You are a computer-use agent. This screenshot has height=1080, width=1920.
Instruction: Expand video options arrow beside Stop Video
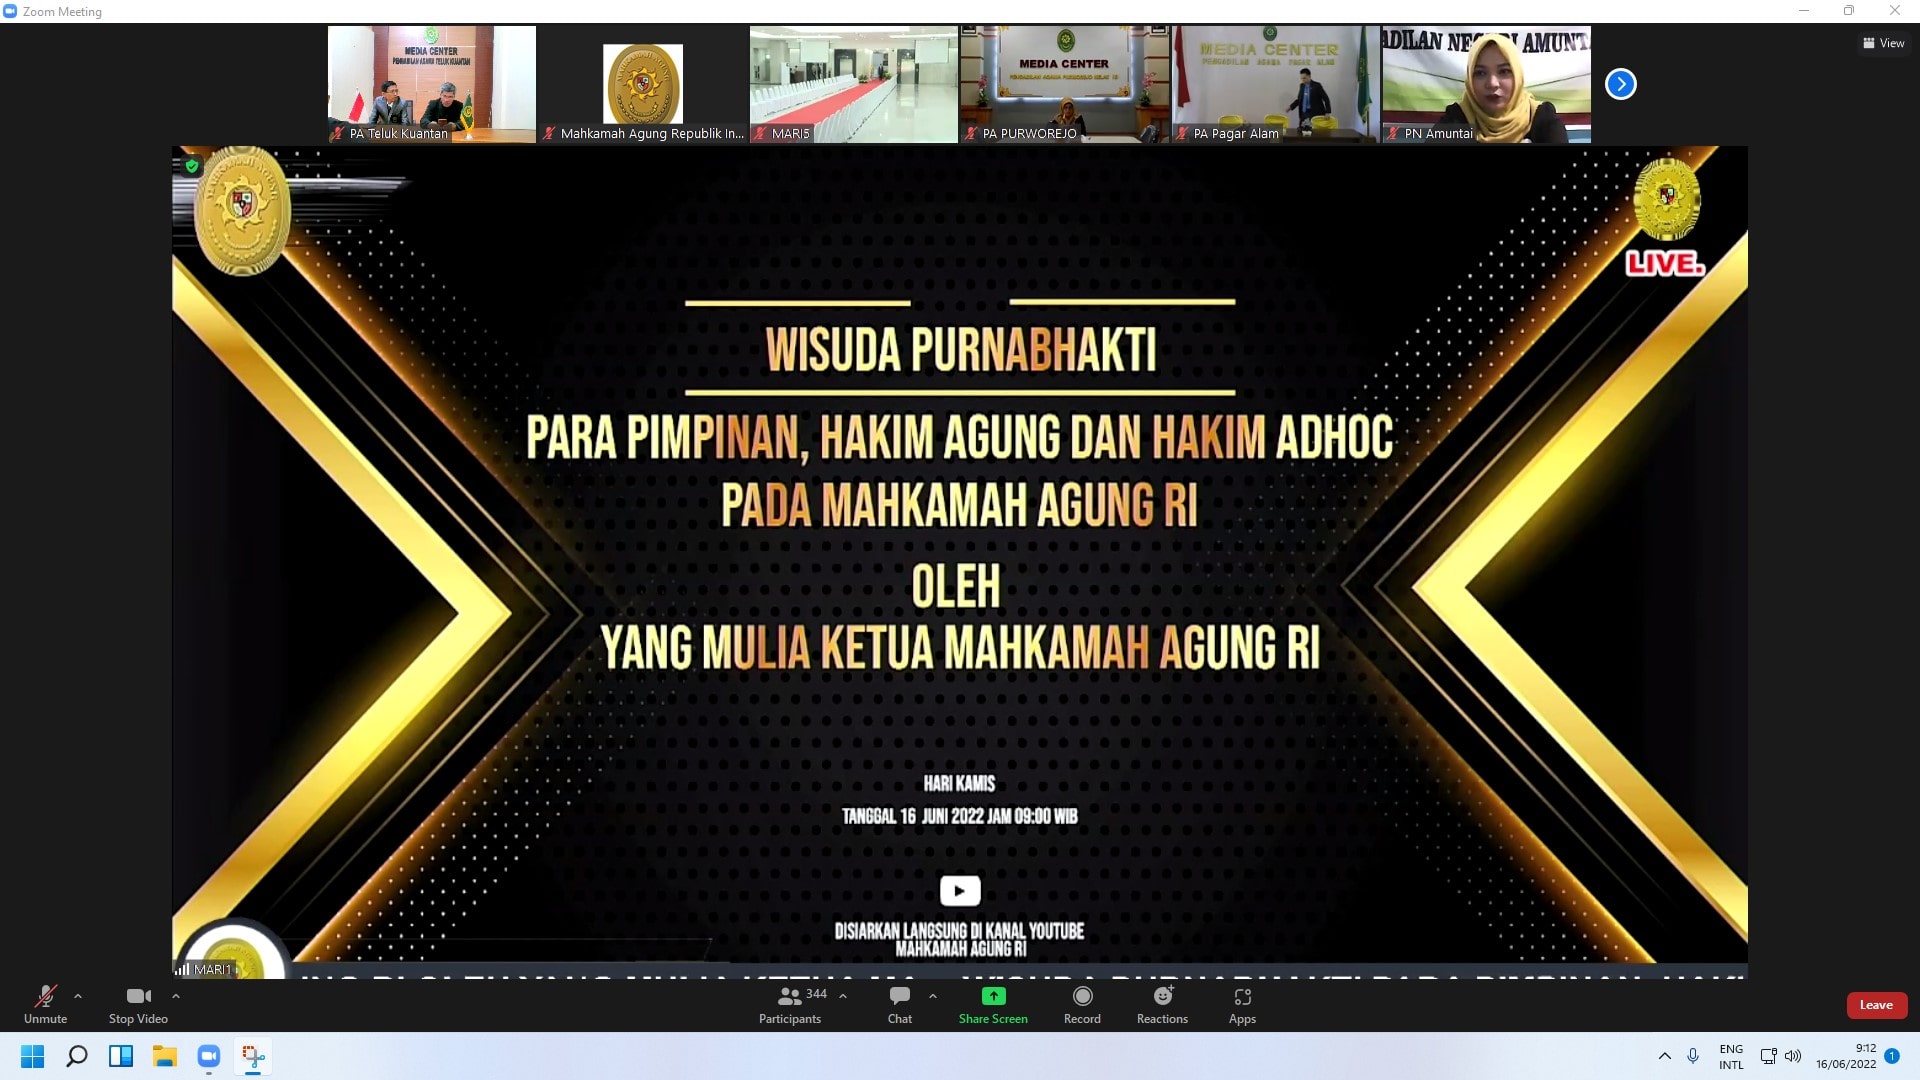coord(176,996)
